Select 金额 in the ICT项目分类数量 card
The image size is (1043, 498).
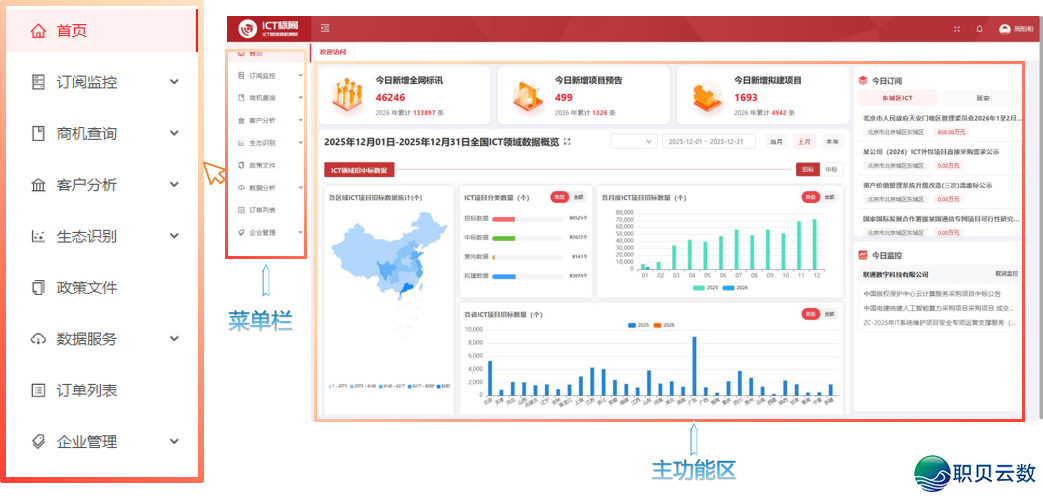coord(577,197)
